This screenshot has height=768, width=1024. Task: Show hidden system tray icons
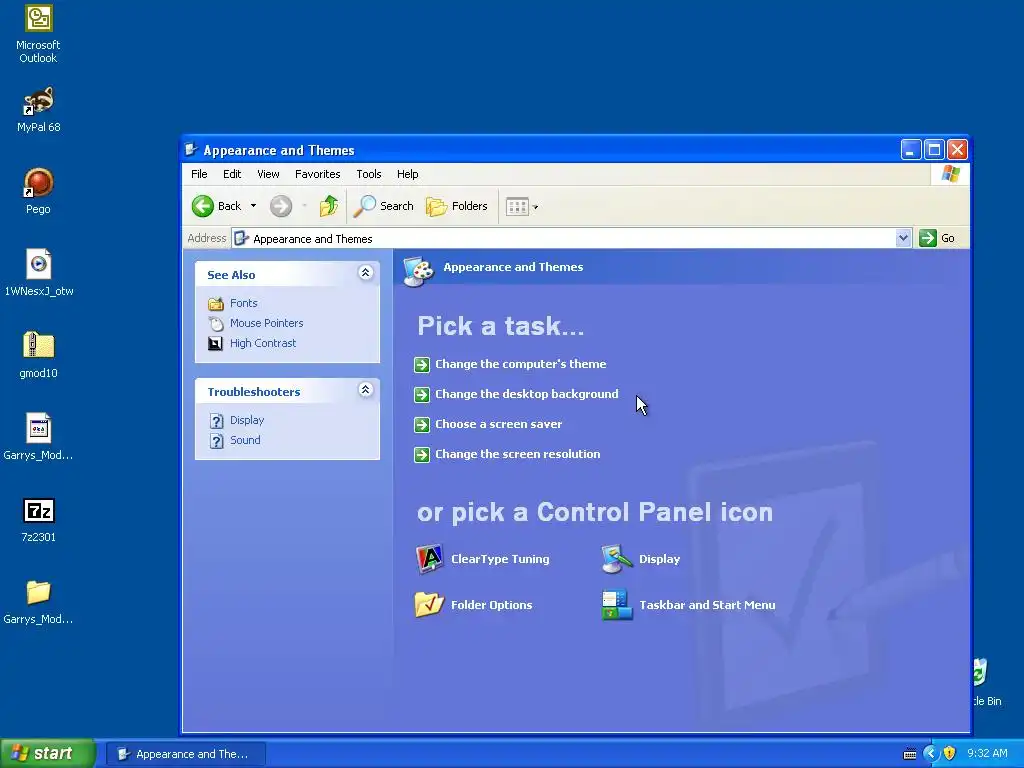coord(931,754)
